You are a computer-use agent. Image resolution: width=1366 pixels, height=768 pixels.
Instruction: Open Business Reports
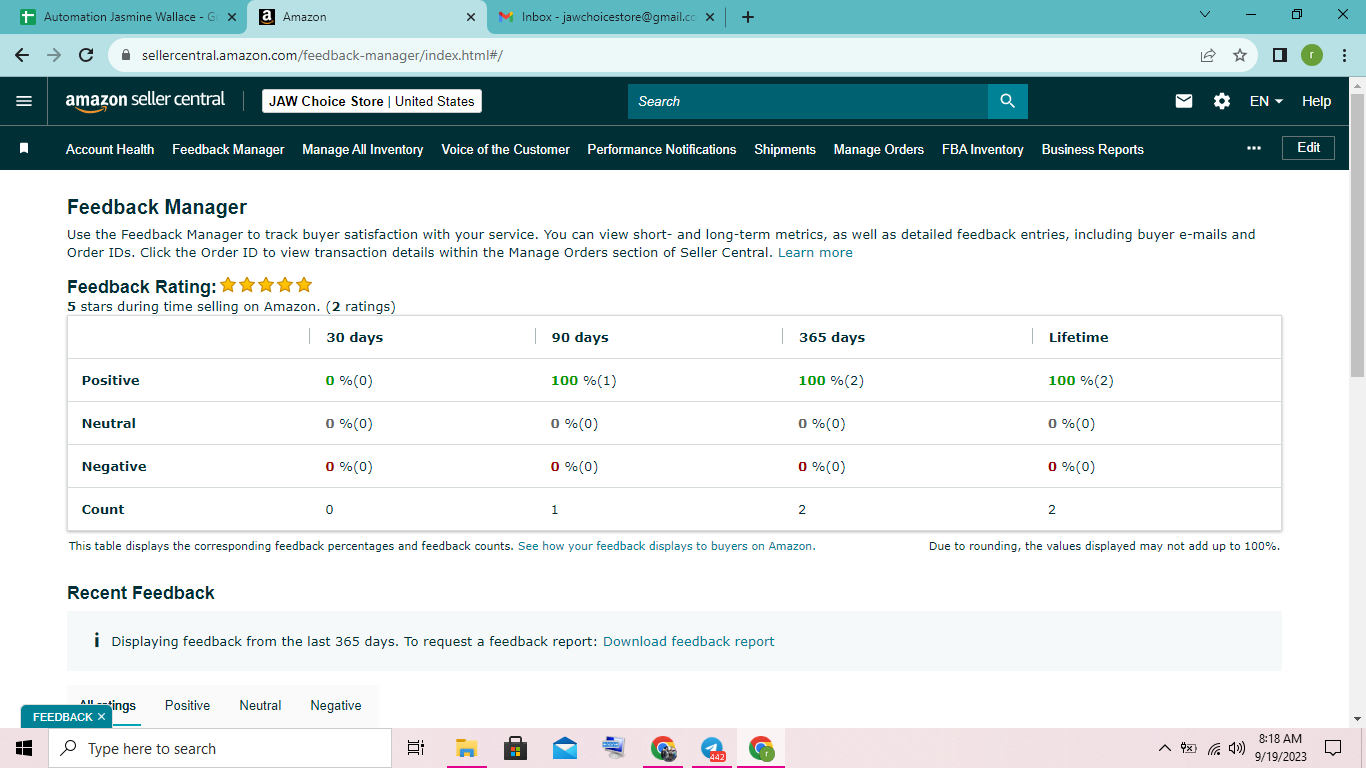point(1093,149)
